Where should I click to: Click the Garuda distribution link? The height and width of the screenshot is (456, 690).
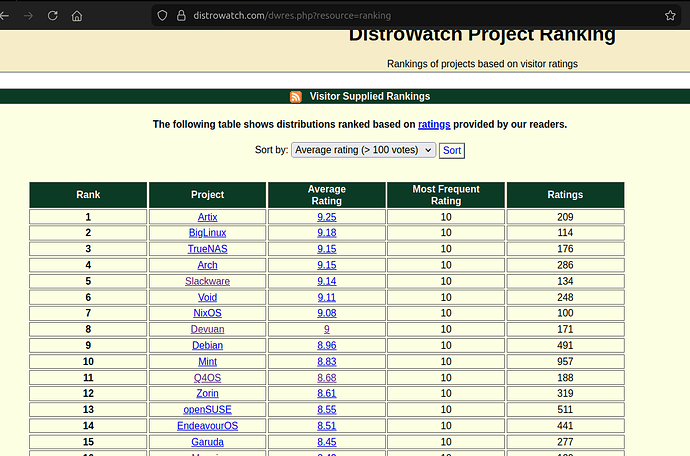pos(207,441)
